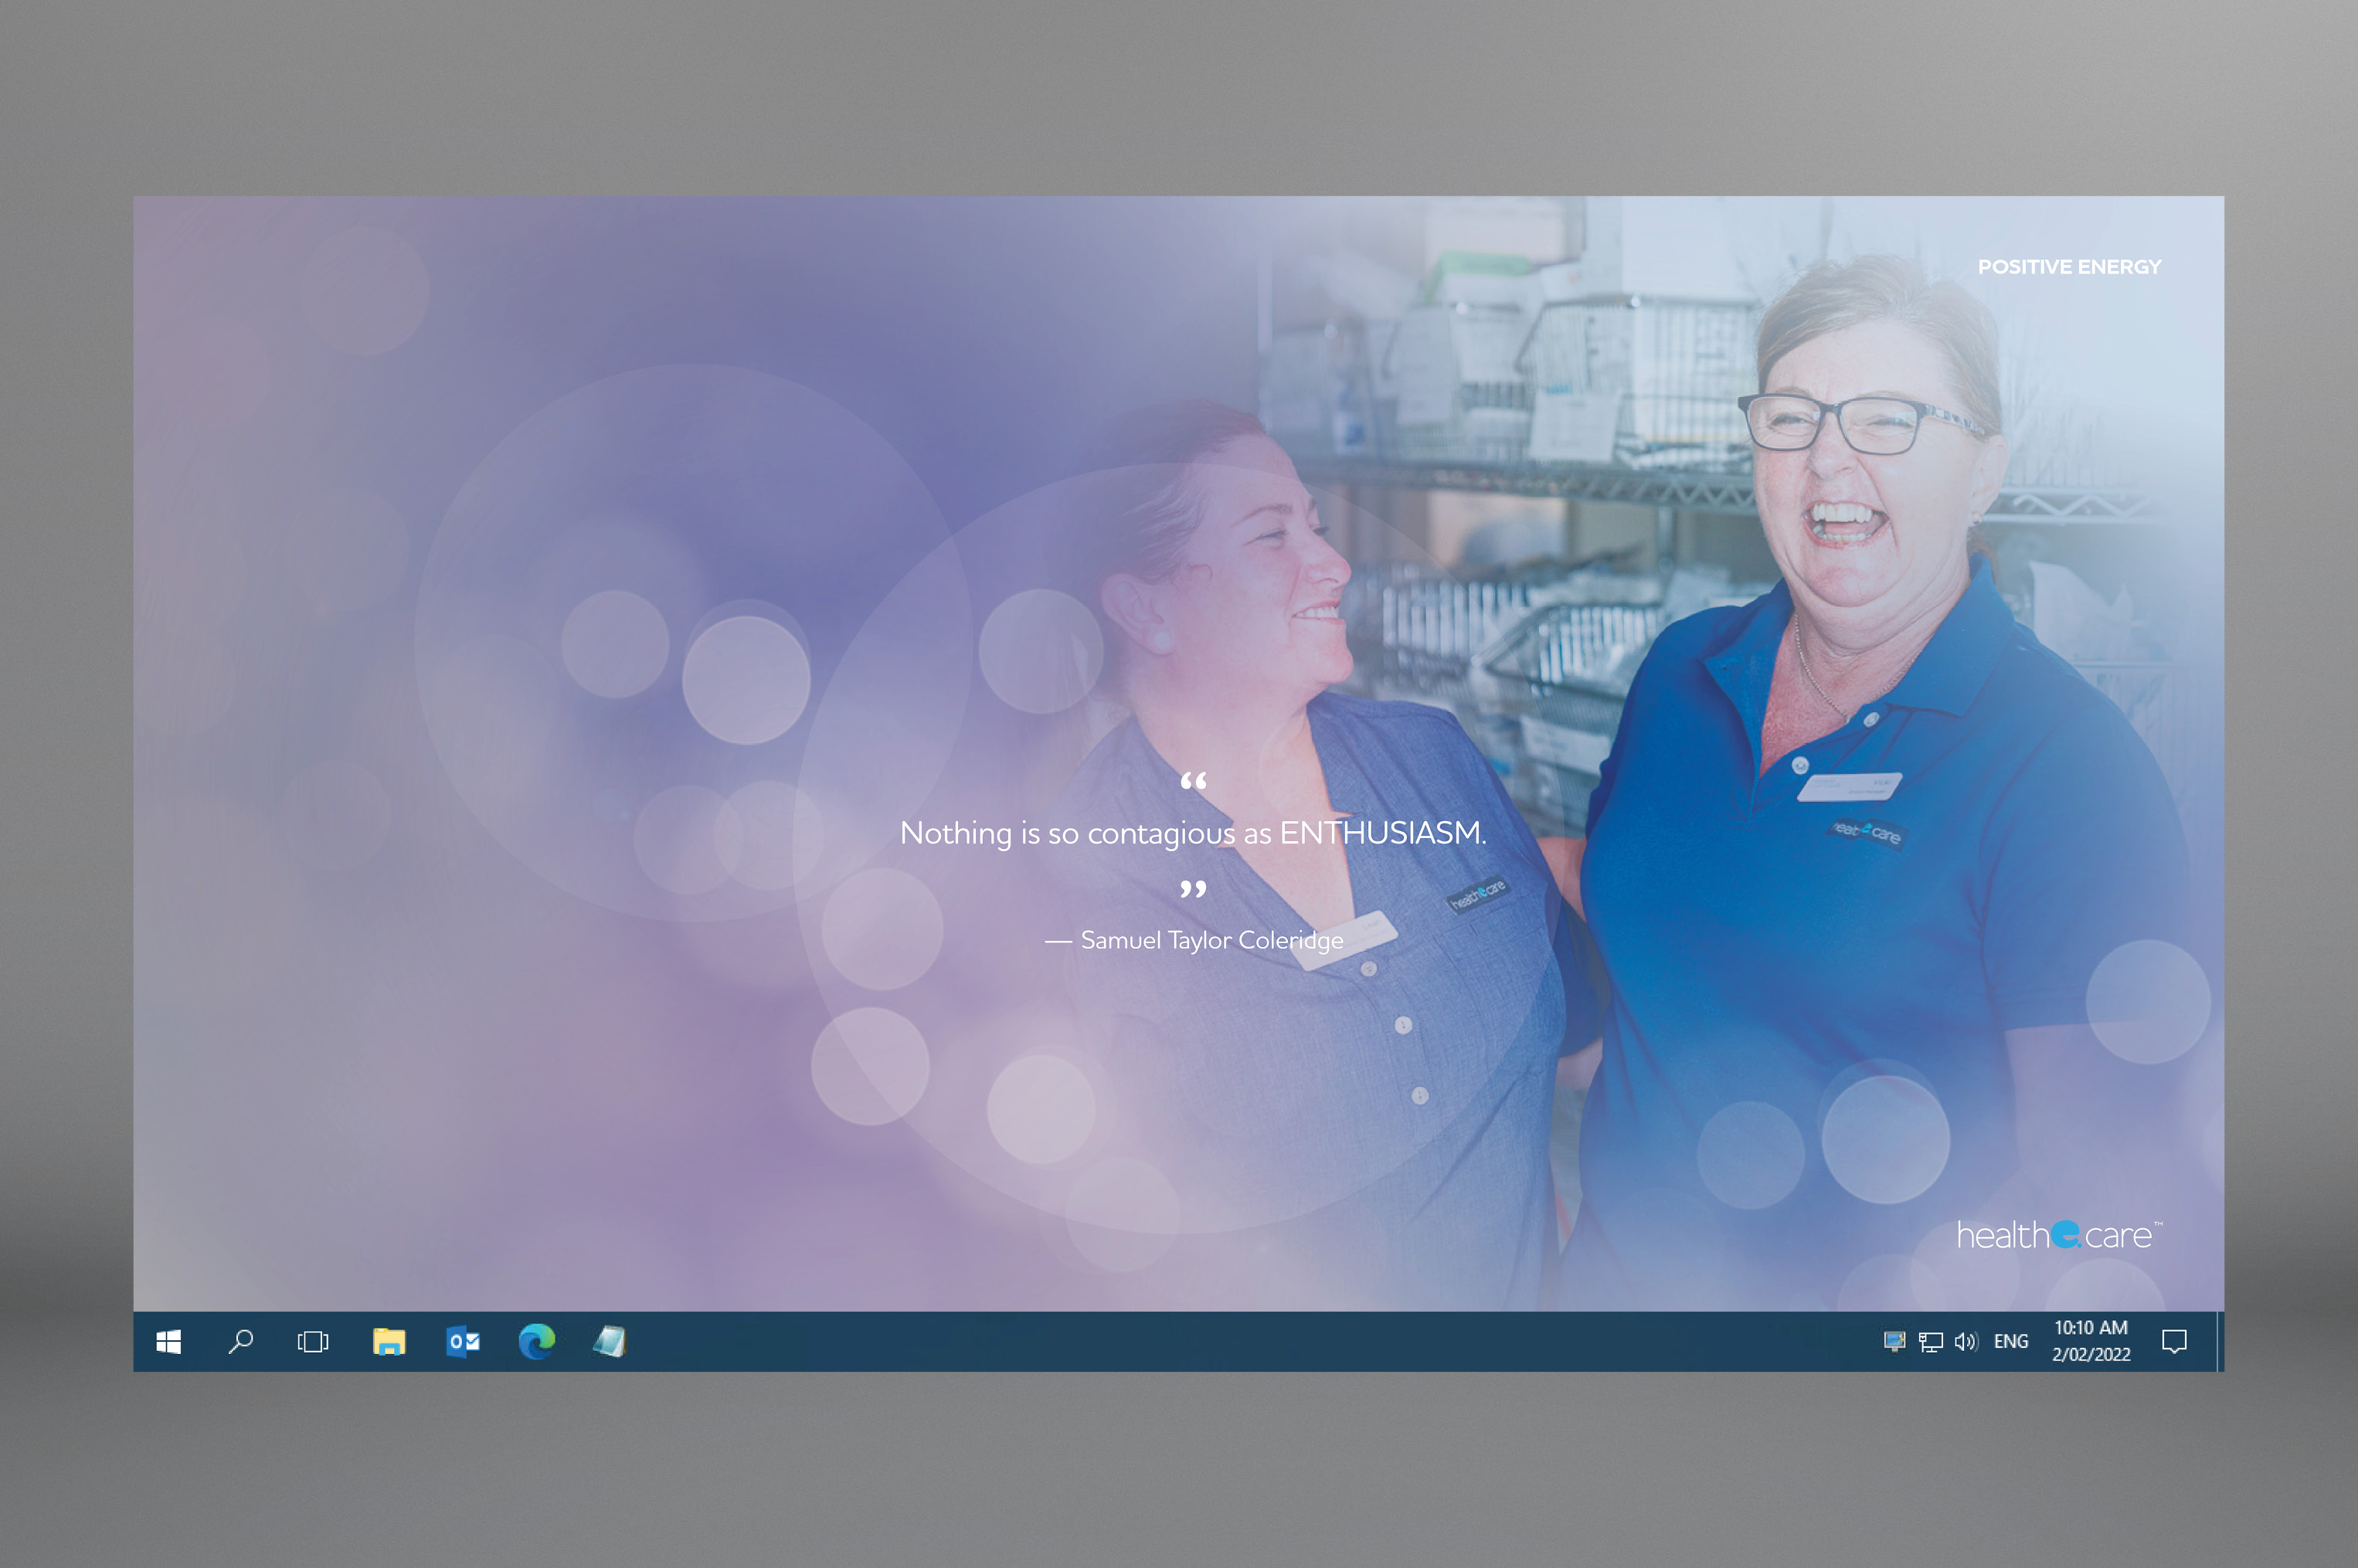The image size is (2358, 1568).
Task: Open the notepad app pinned on taskbar
Action: click(x=610, y=1342)
